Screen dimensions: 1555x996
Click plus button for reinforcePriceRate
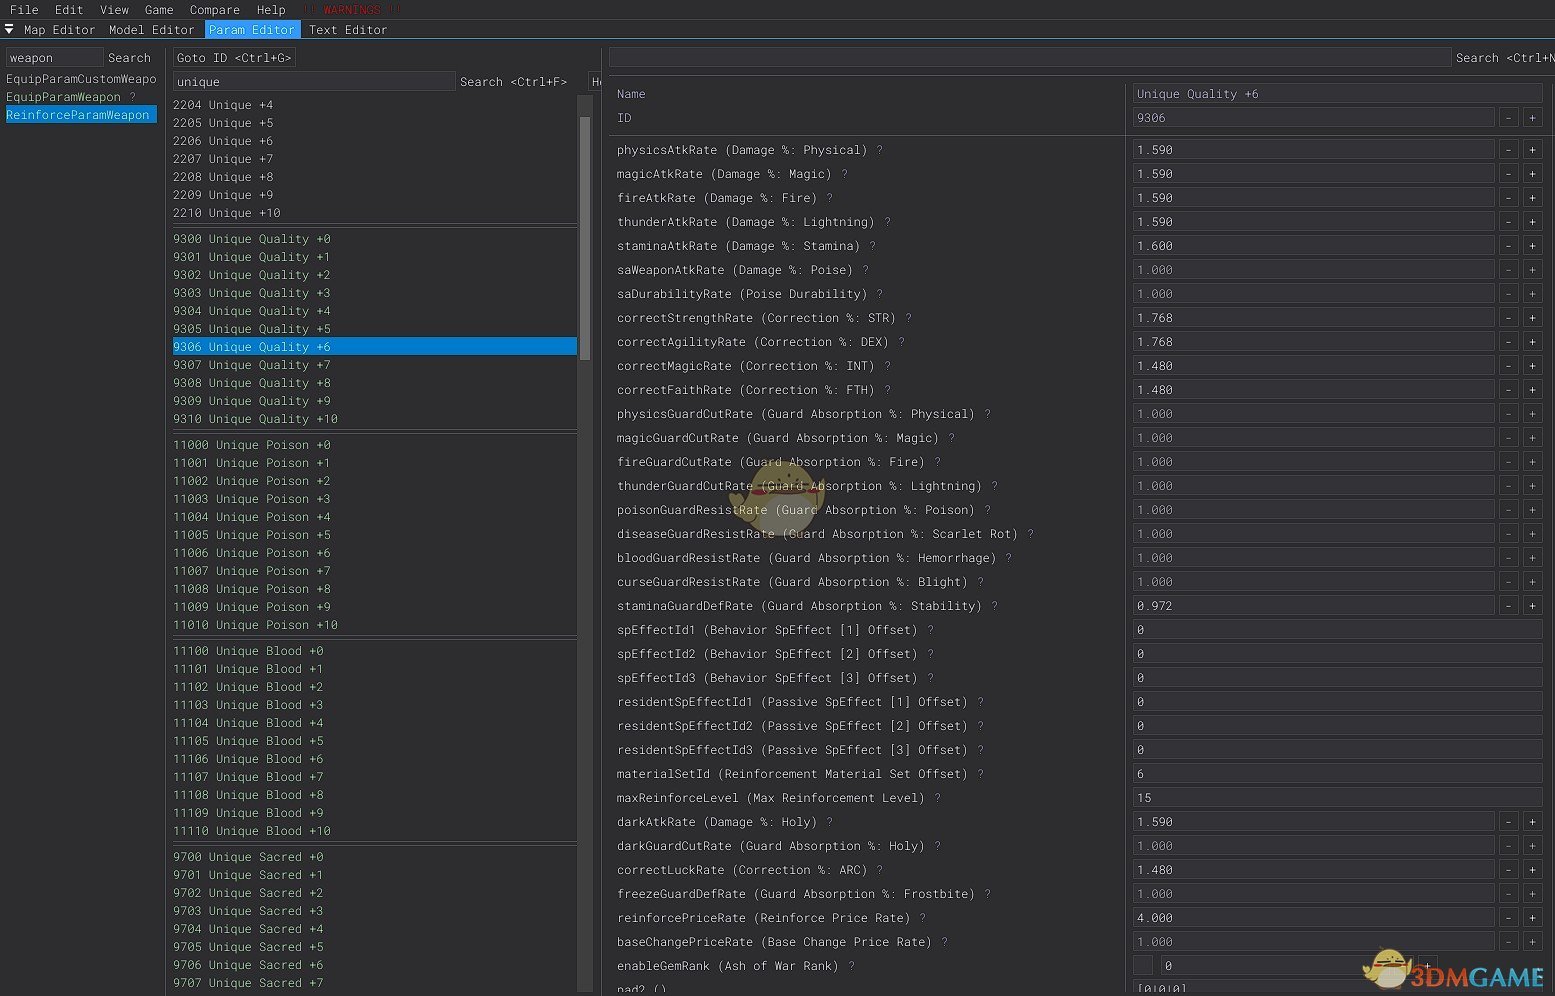pyautogui.click(x=1532, y=918)
